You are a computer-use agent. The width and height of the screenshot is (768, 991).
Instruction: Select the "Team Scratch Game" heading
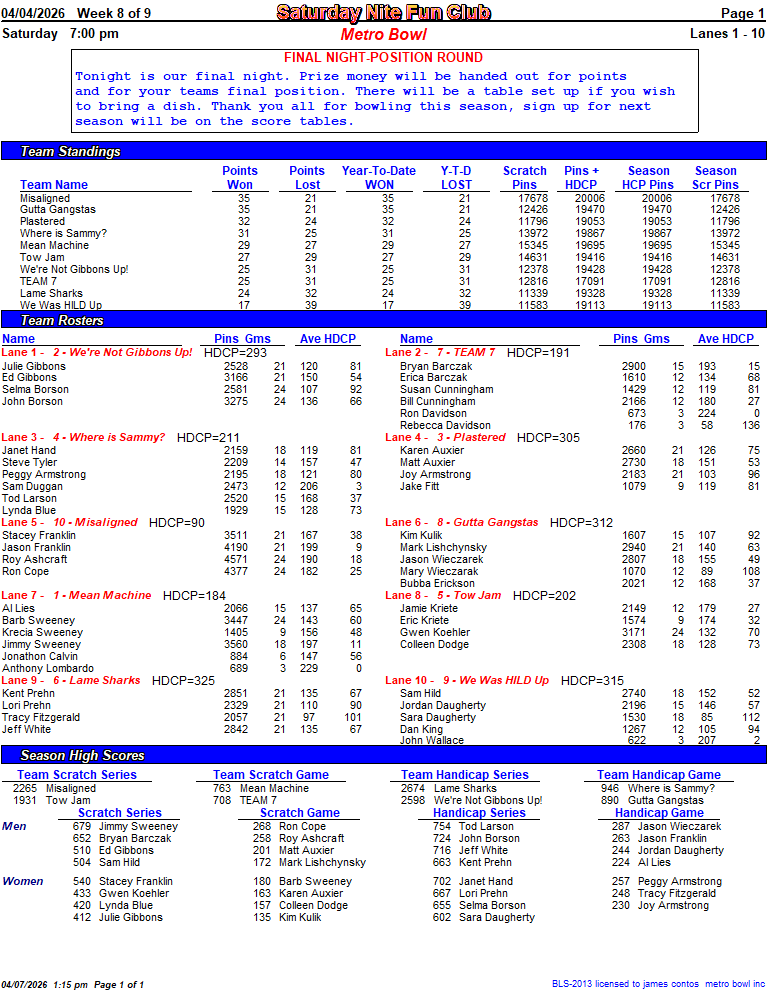point(271,774)
